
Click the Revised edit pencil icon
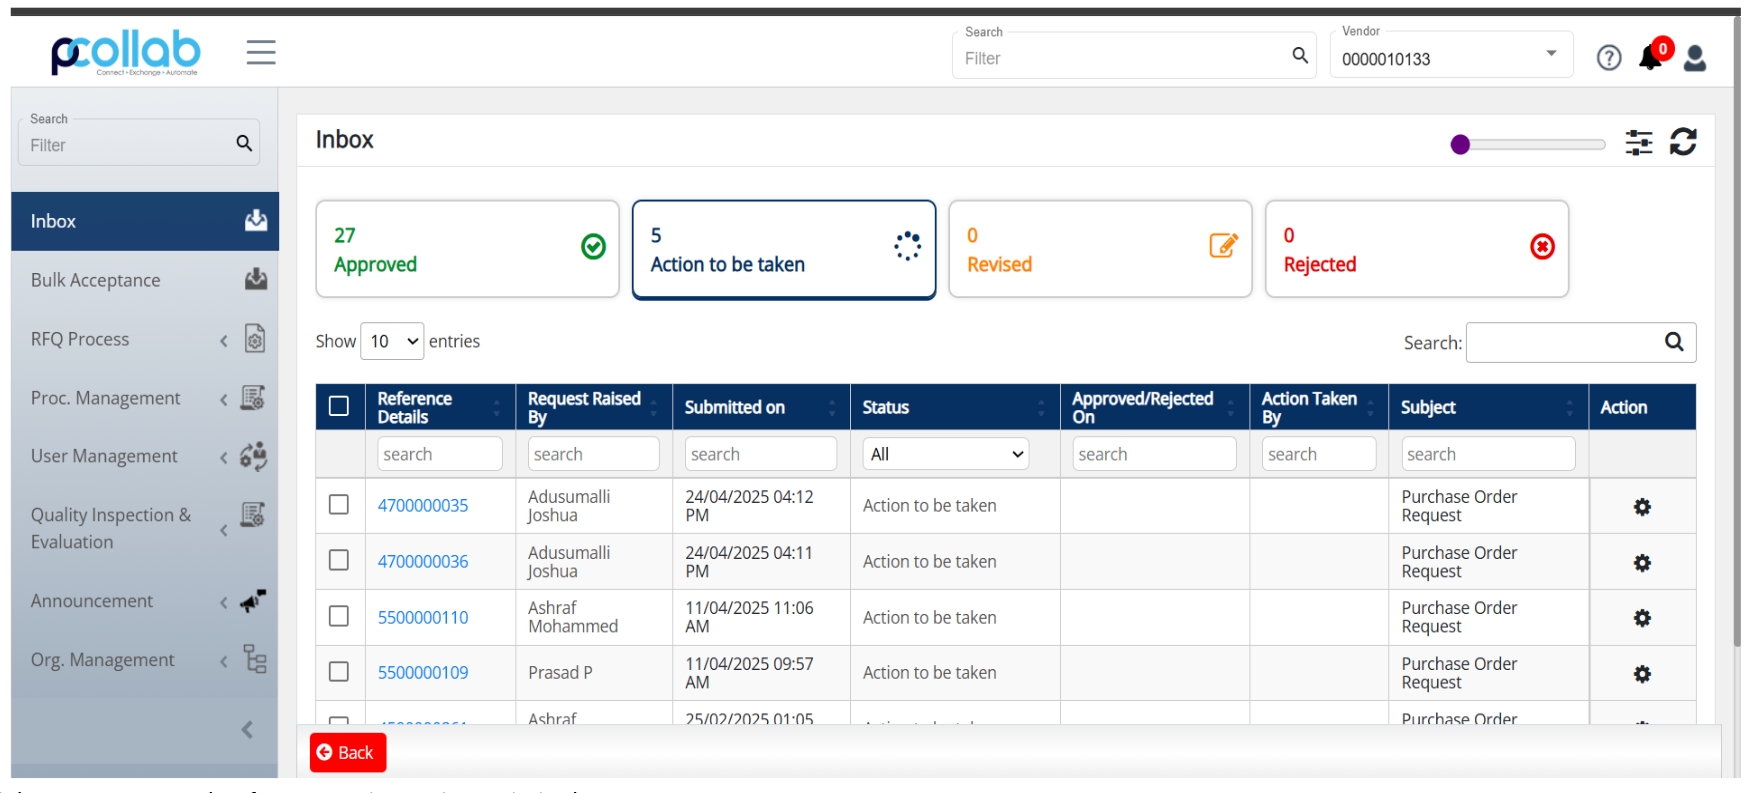pos(1224,245)
